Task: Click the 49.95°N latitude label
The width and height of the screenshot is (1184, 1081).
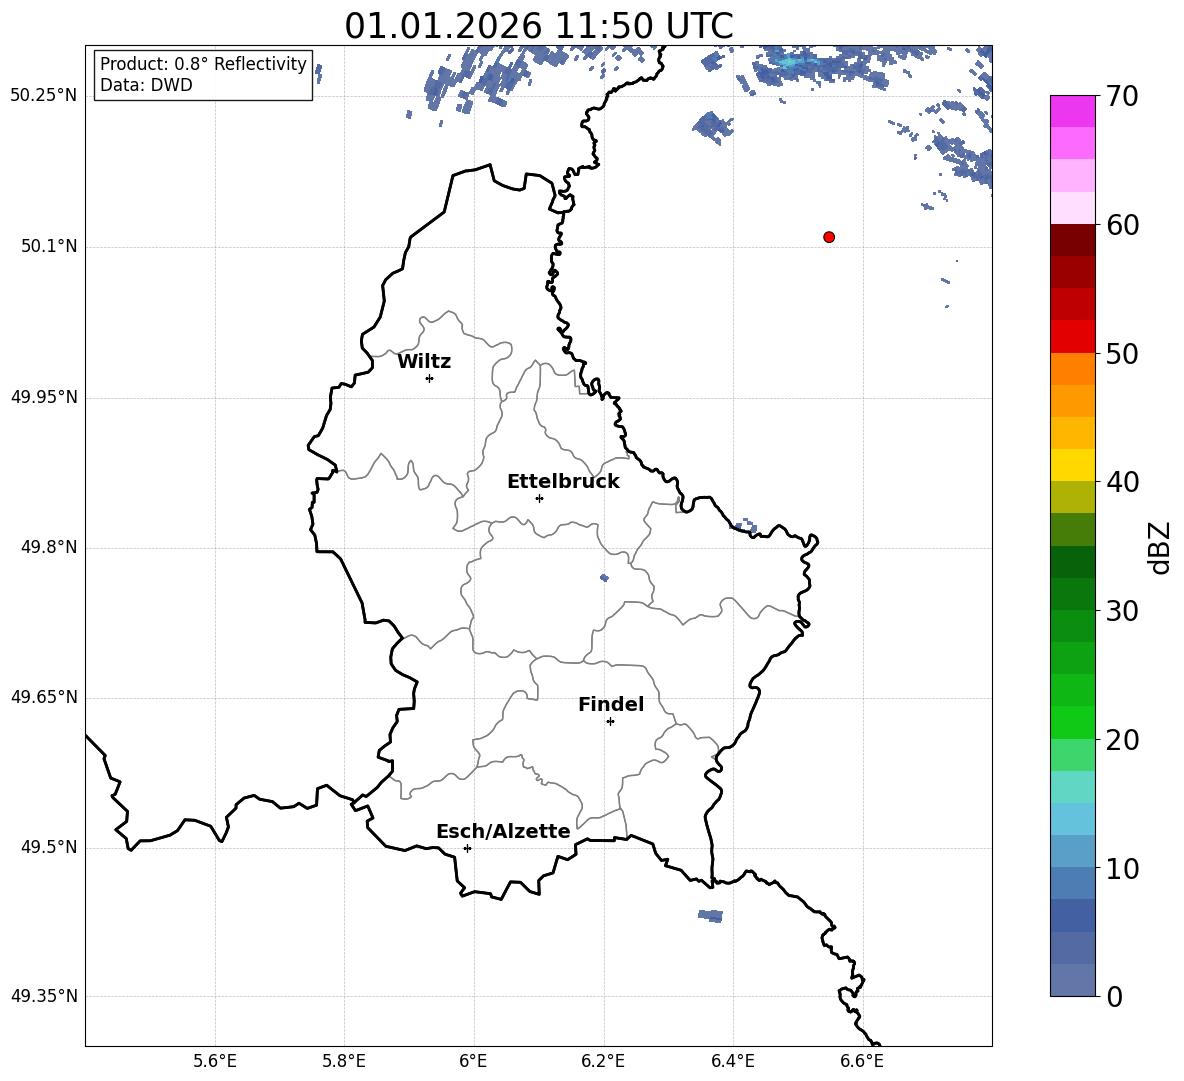Action: tap(44, 396)
